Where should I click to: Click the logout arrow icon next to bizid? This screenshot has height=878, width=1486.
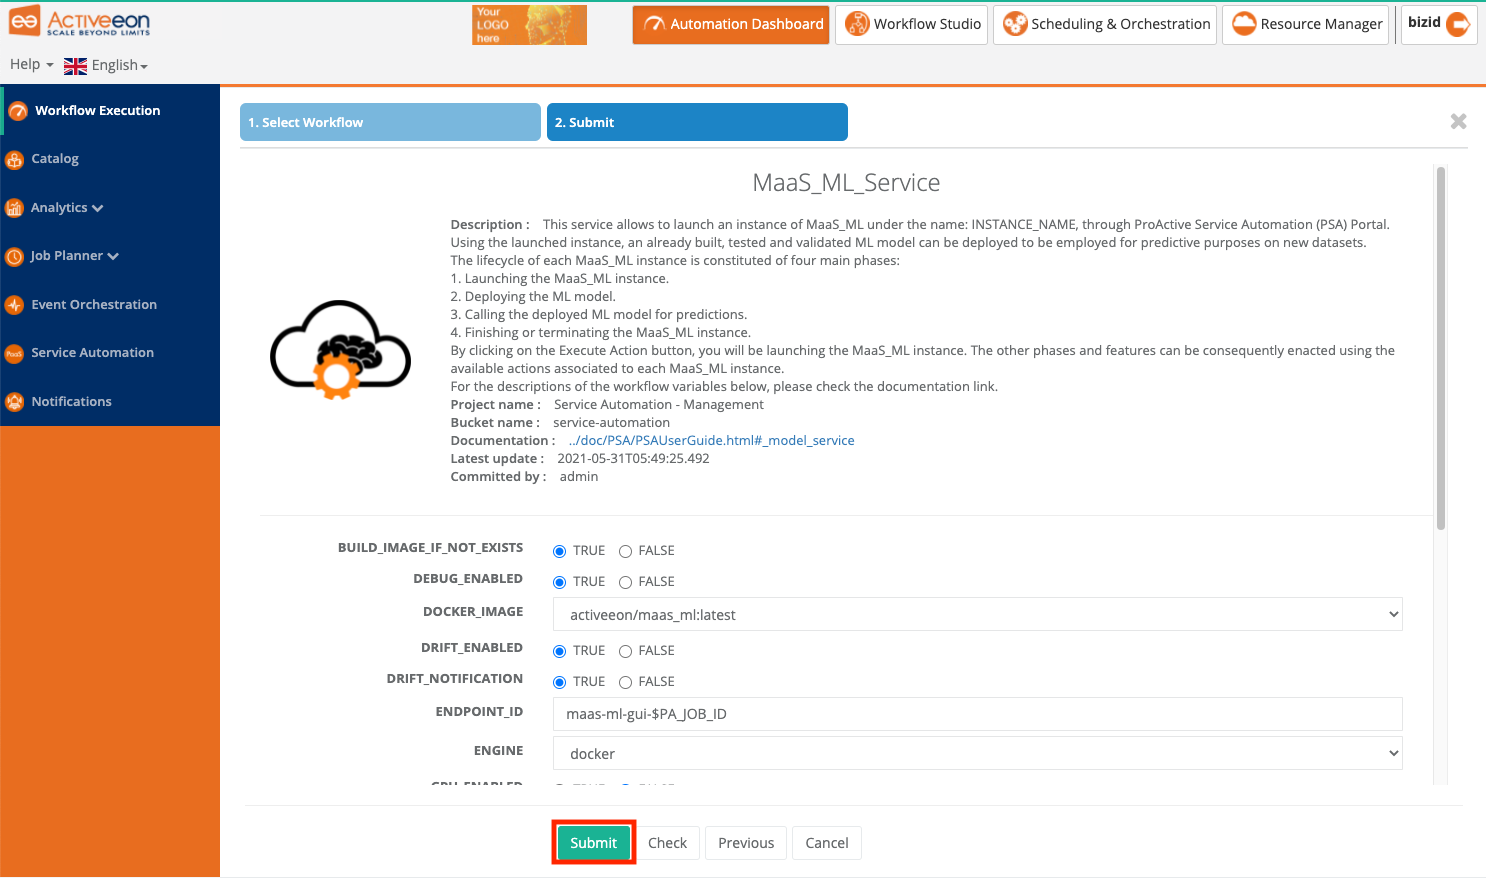coord(1458,23)
